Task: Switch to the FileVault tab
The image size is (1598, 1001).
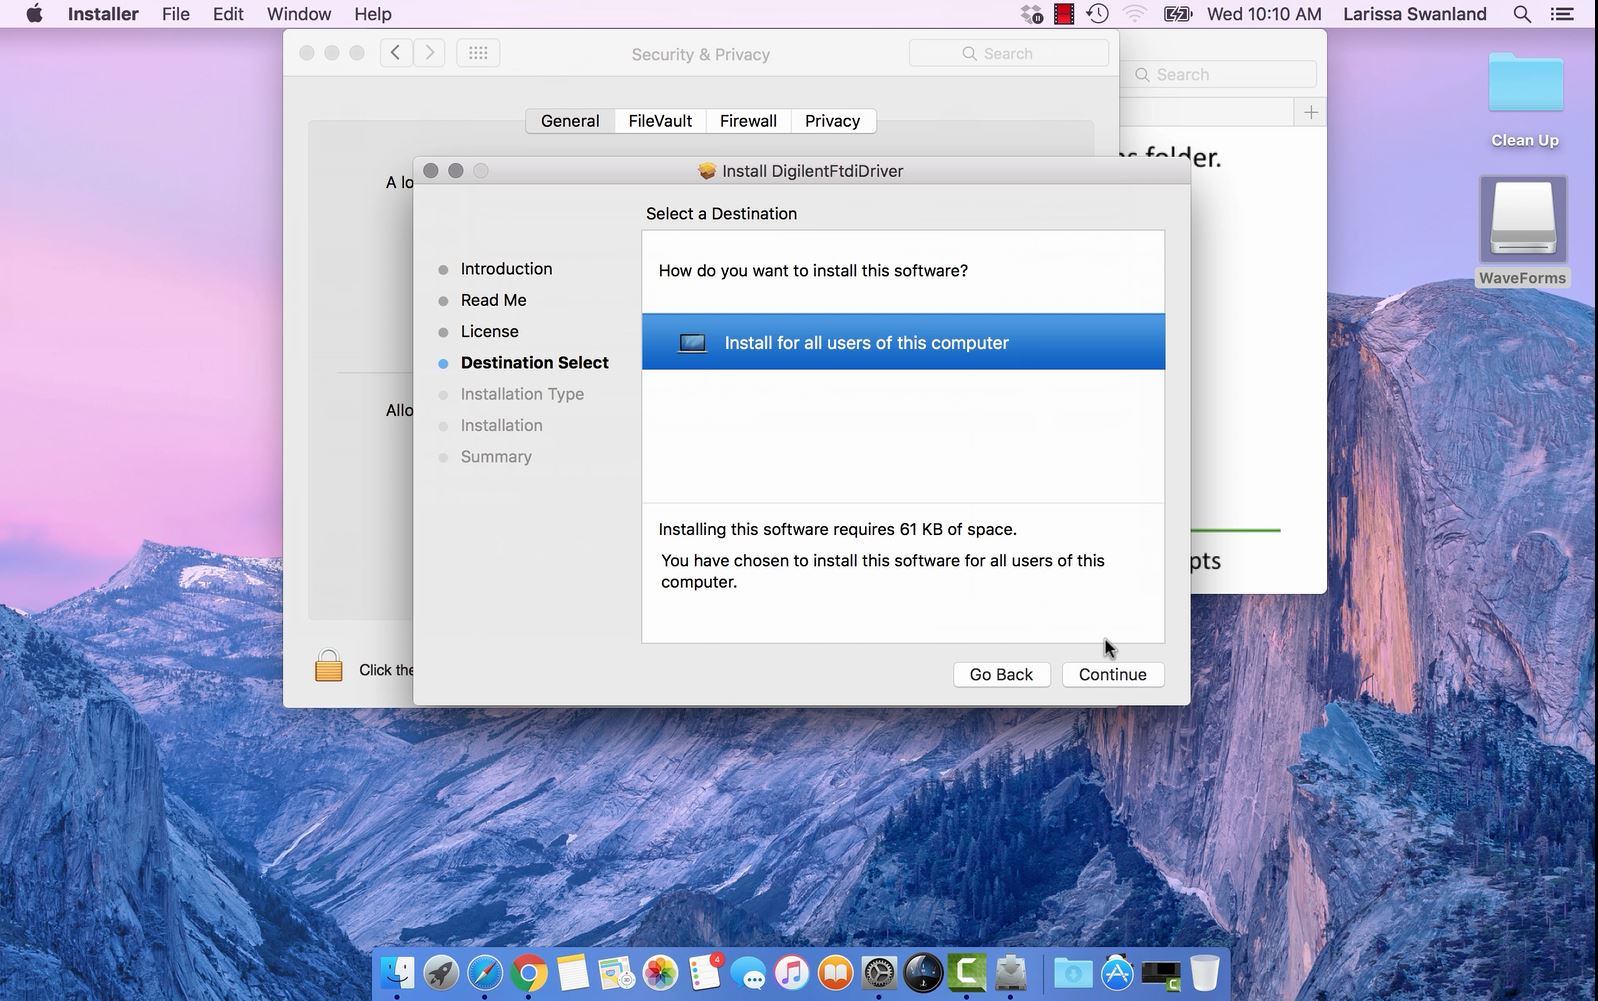Action: (x=660, y=121)
